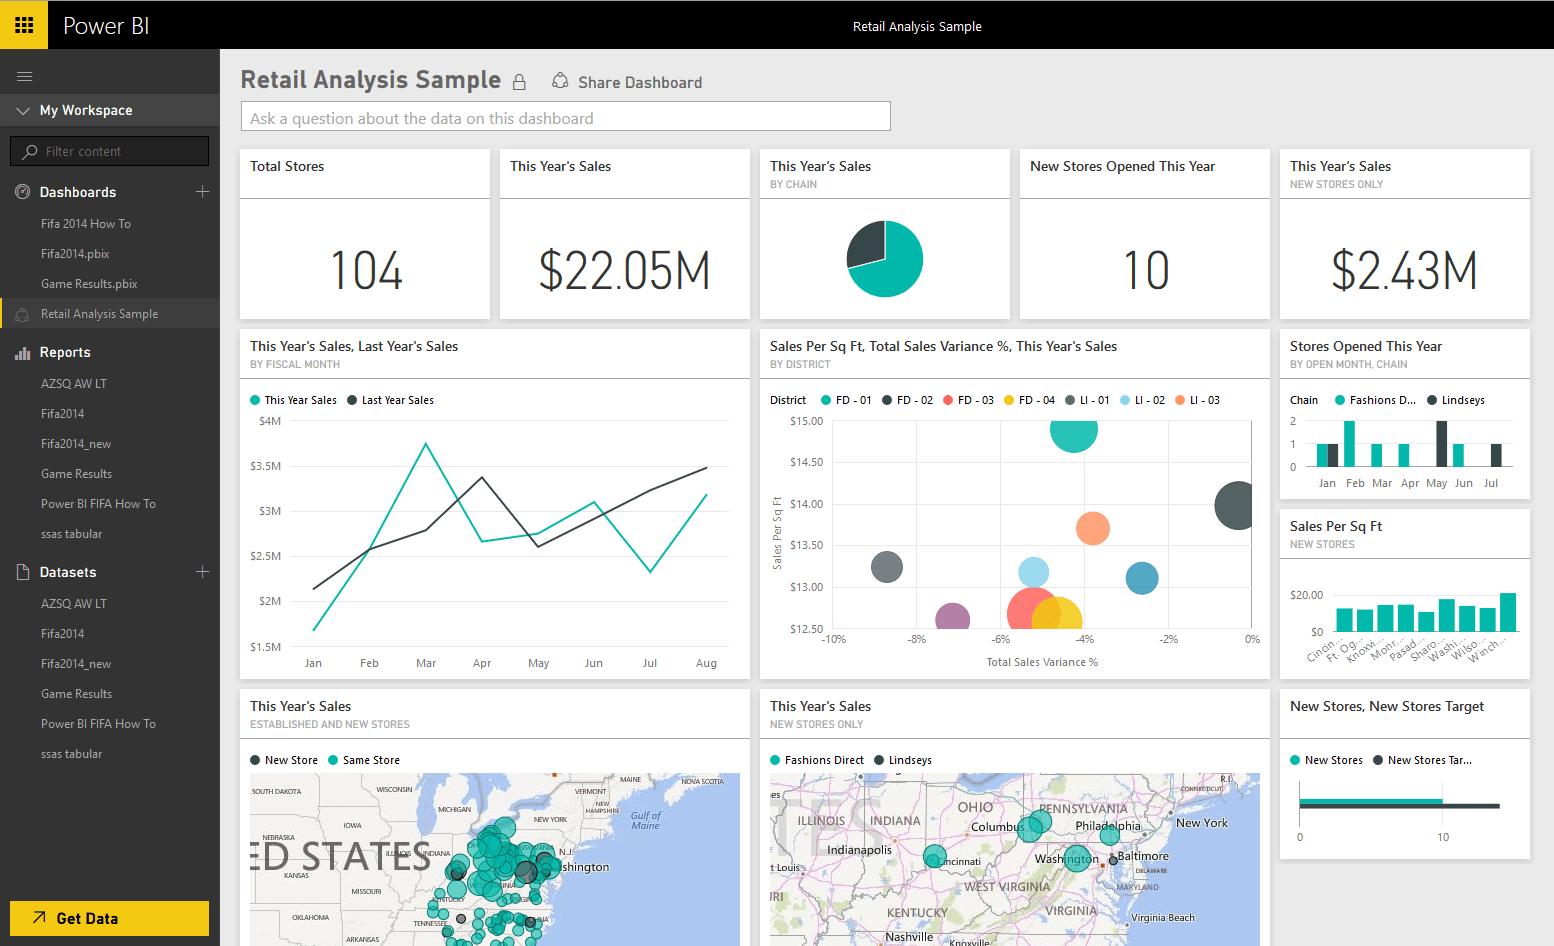Viewport: 1554px width, 946px height.
Task: Click the plus icon beside Datasets
Action: click(202, 571)
